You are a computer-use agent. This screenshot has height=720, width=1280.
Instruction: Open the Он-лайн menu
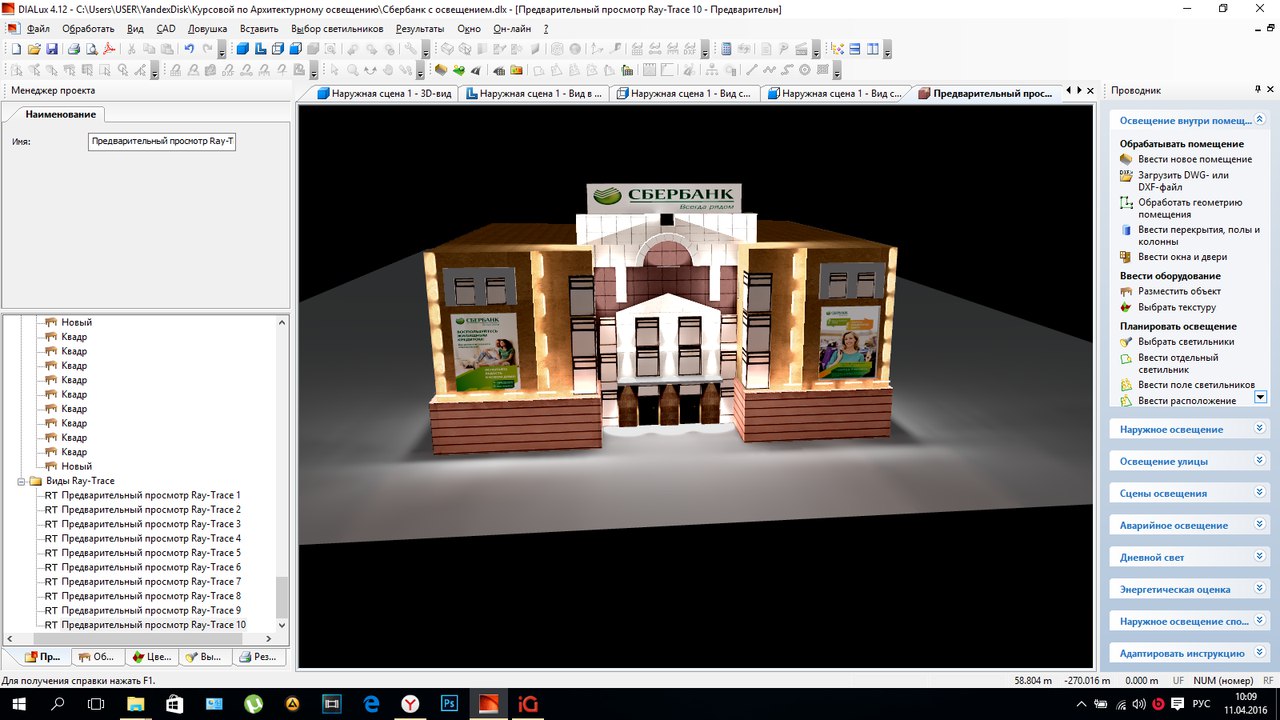pyautogui.click(x=512, y=29)
